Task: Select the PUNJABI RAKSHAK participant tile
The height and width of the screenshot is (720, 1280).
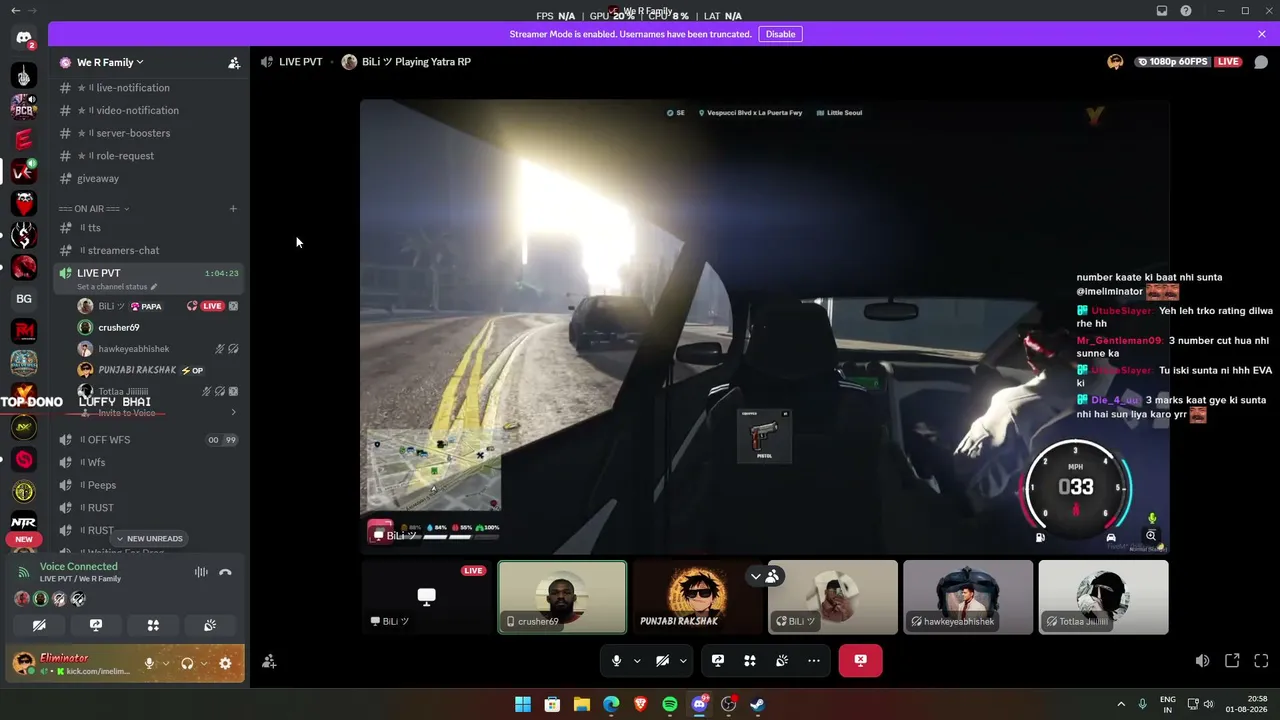Action: tap(698, 597)
